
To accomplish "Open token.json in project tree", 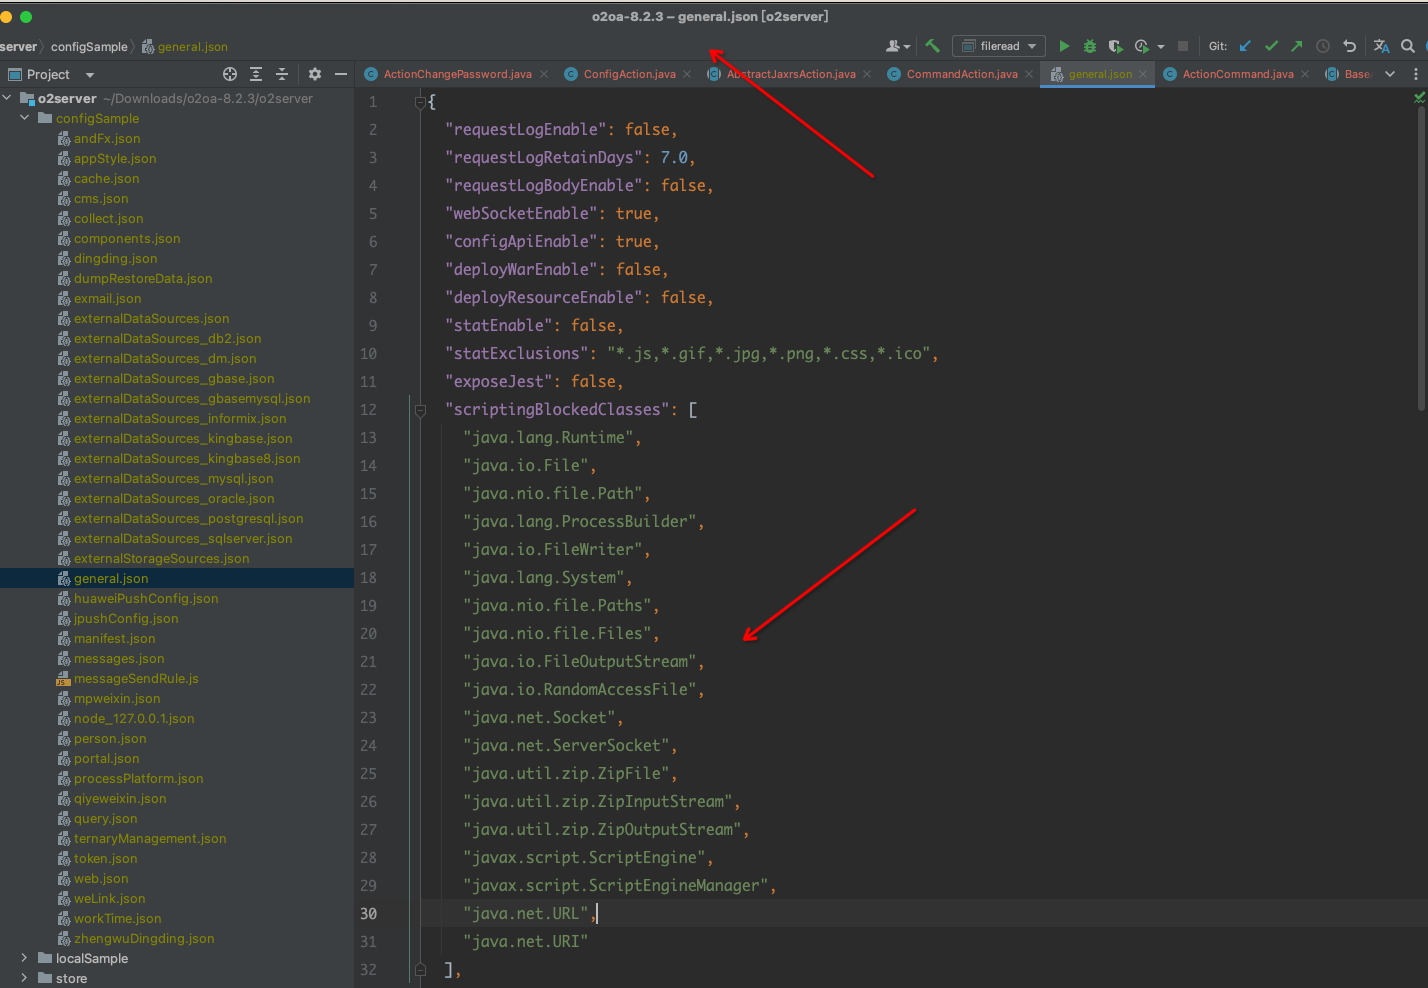I will (105, 858).
